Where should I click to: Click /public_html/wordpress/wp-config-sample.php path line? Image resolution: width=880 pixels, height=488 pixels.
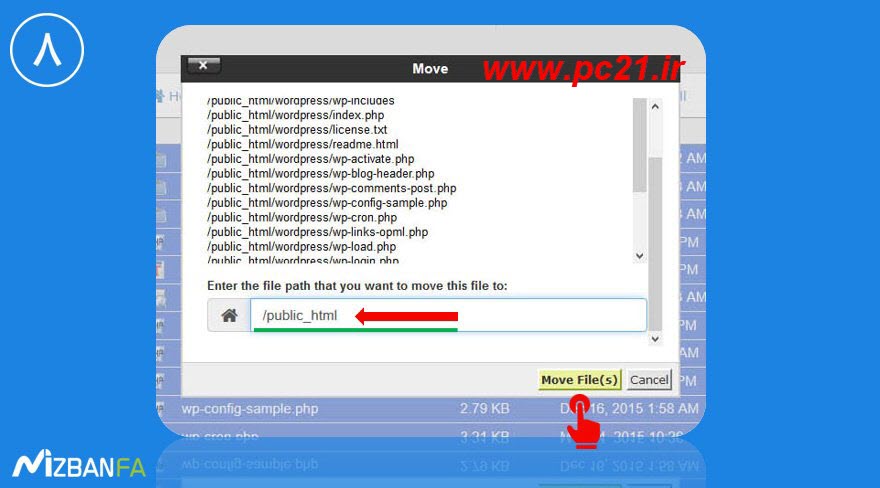[x=327, y=202]
